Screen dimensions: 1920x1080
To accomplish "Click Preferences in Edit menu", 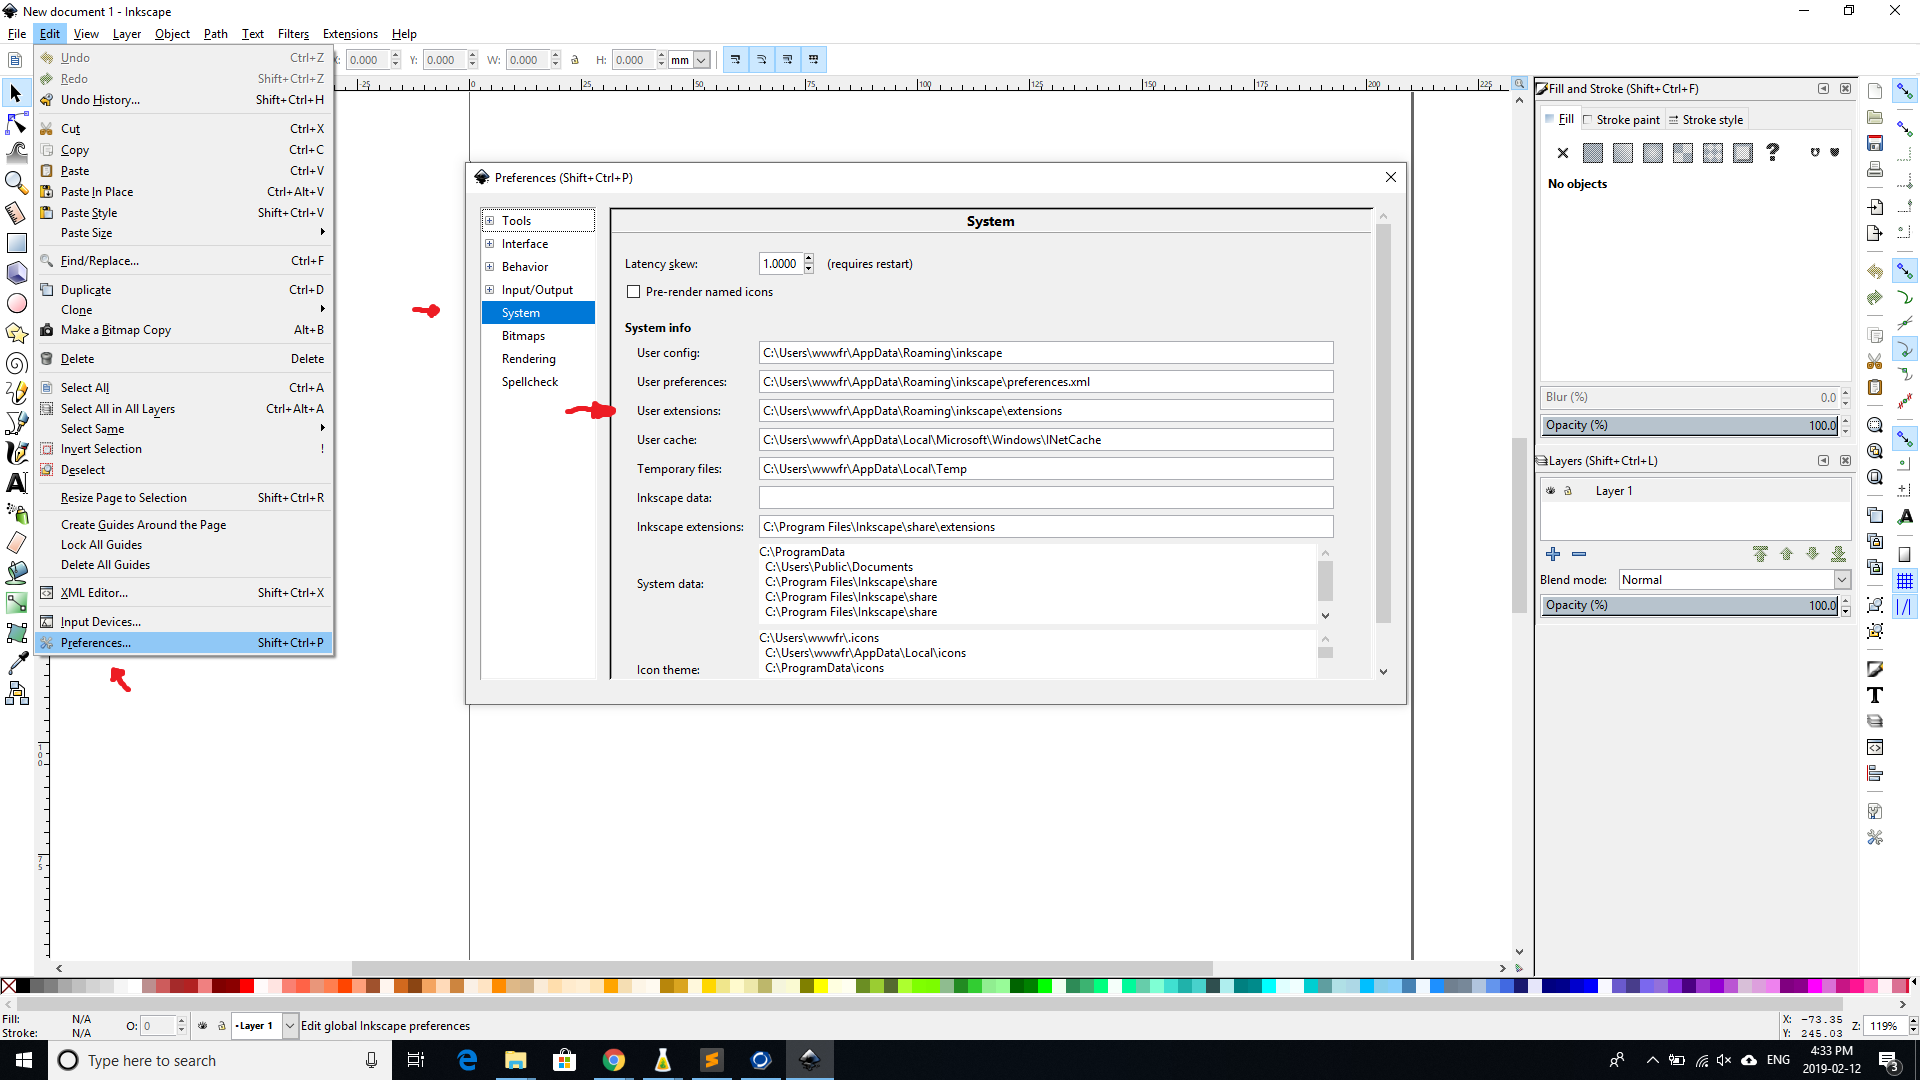I will pyautogui.click(x=96, y=642).
